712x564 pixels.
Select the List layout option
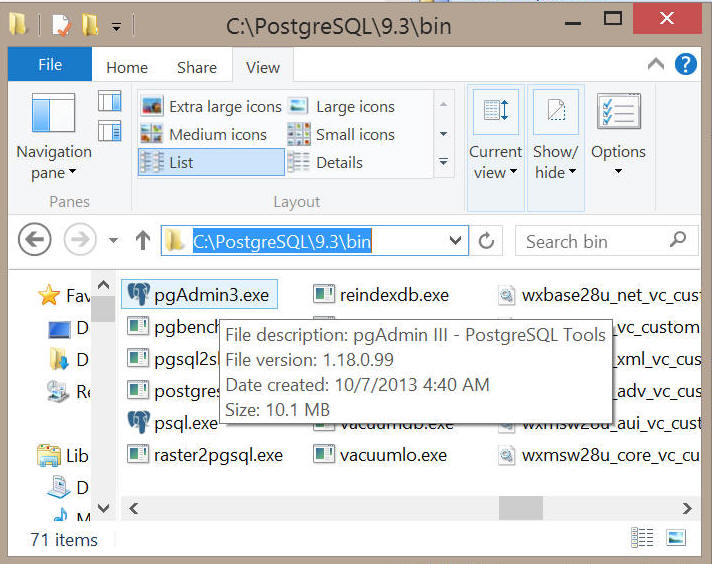[x=211, y=162]
